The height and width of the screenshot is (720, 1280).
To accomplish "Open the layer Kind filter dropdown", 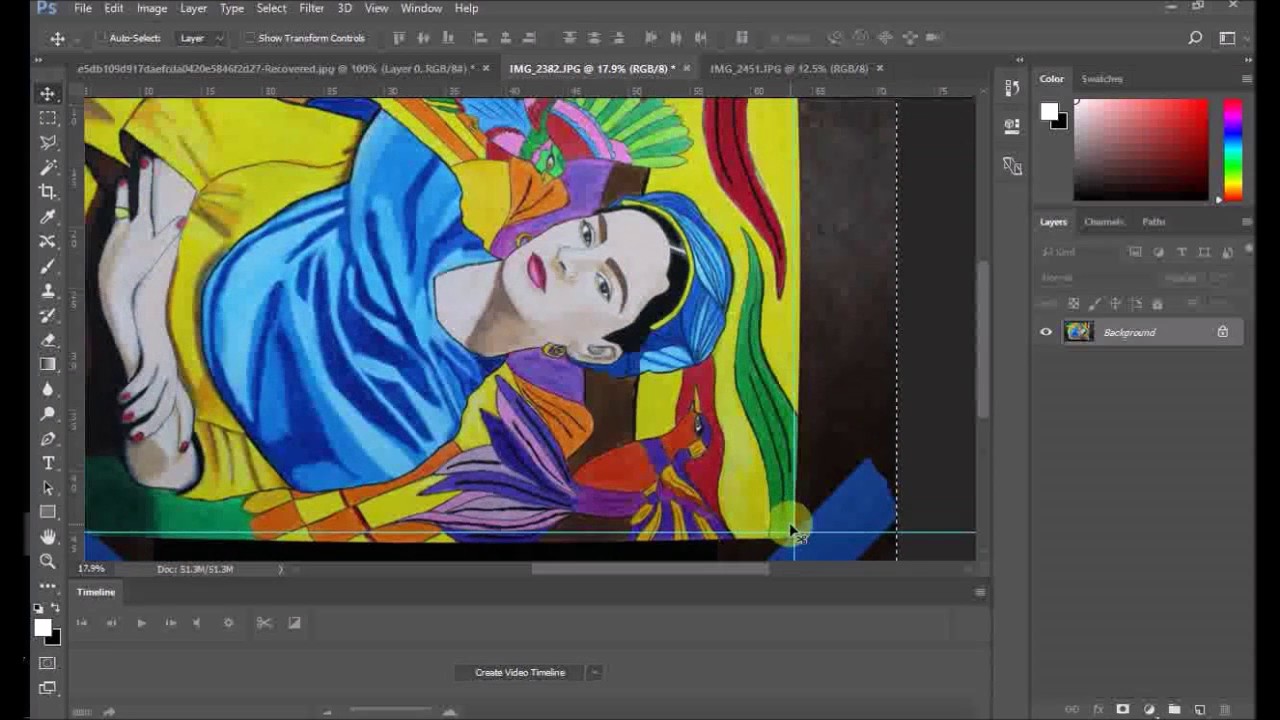I will pyautogui.click(x=1078, y=253).
